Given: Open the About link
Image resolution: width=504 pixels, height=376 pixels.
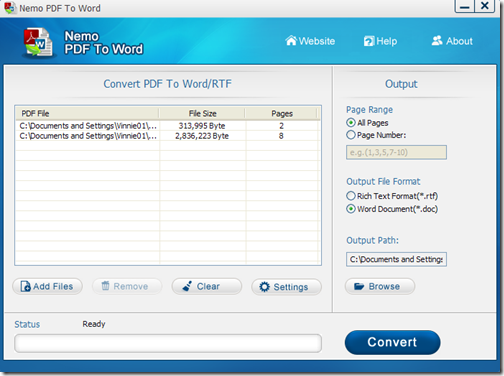Looking at the screenshot, I should (x=452, y=41).
